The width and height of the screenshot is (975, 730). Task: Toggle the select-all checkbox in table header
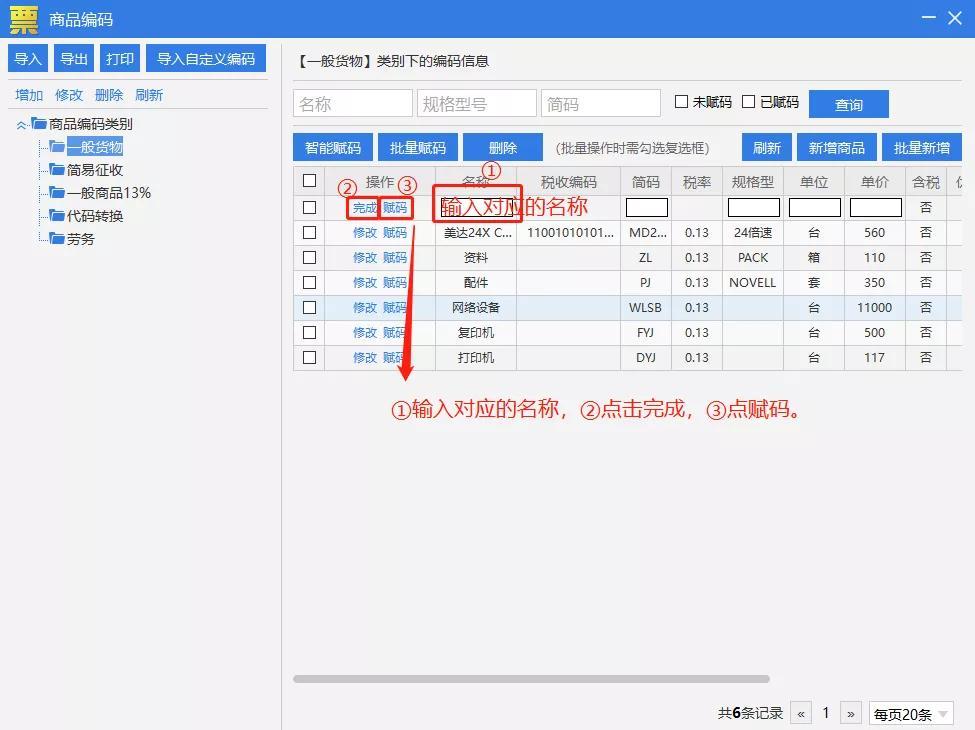(309, 181)
